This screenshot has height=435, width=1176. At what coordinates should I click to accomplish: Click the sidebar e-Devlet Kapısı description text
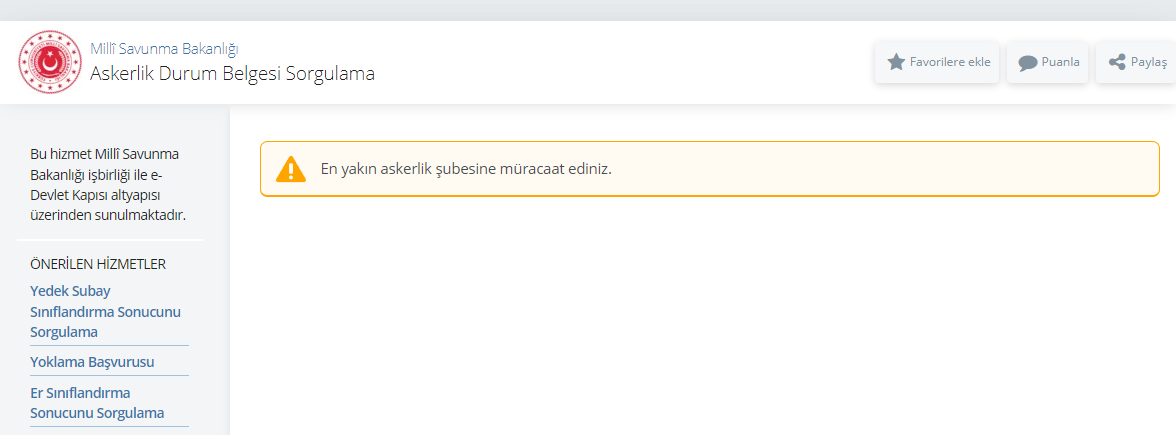tap(108, 185)
